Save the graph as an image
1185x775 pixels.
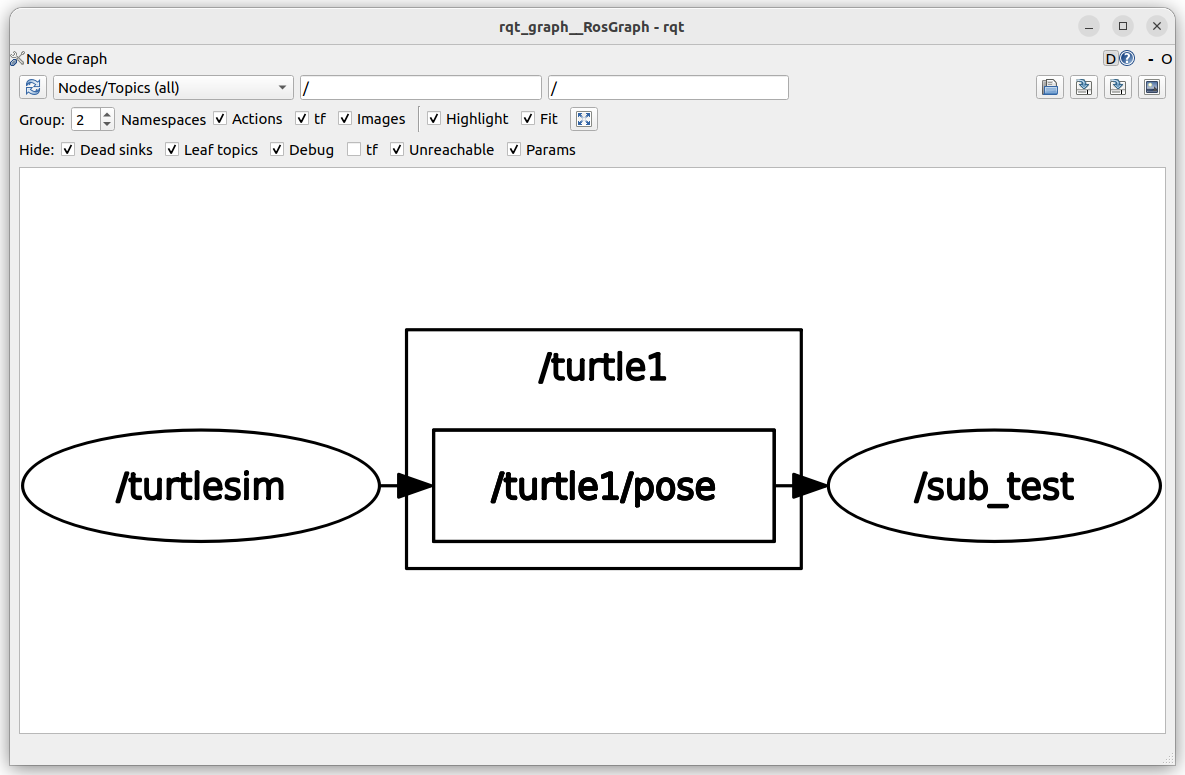click(x=1152, y=88)
